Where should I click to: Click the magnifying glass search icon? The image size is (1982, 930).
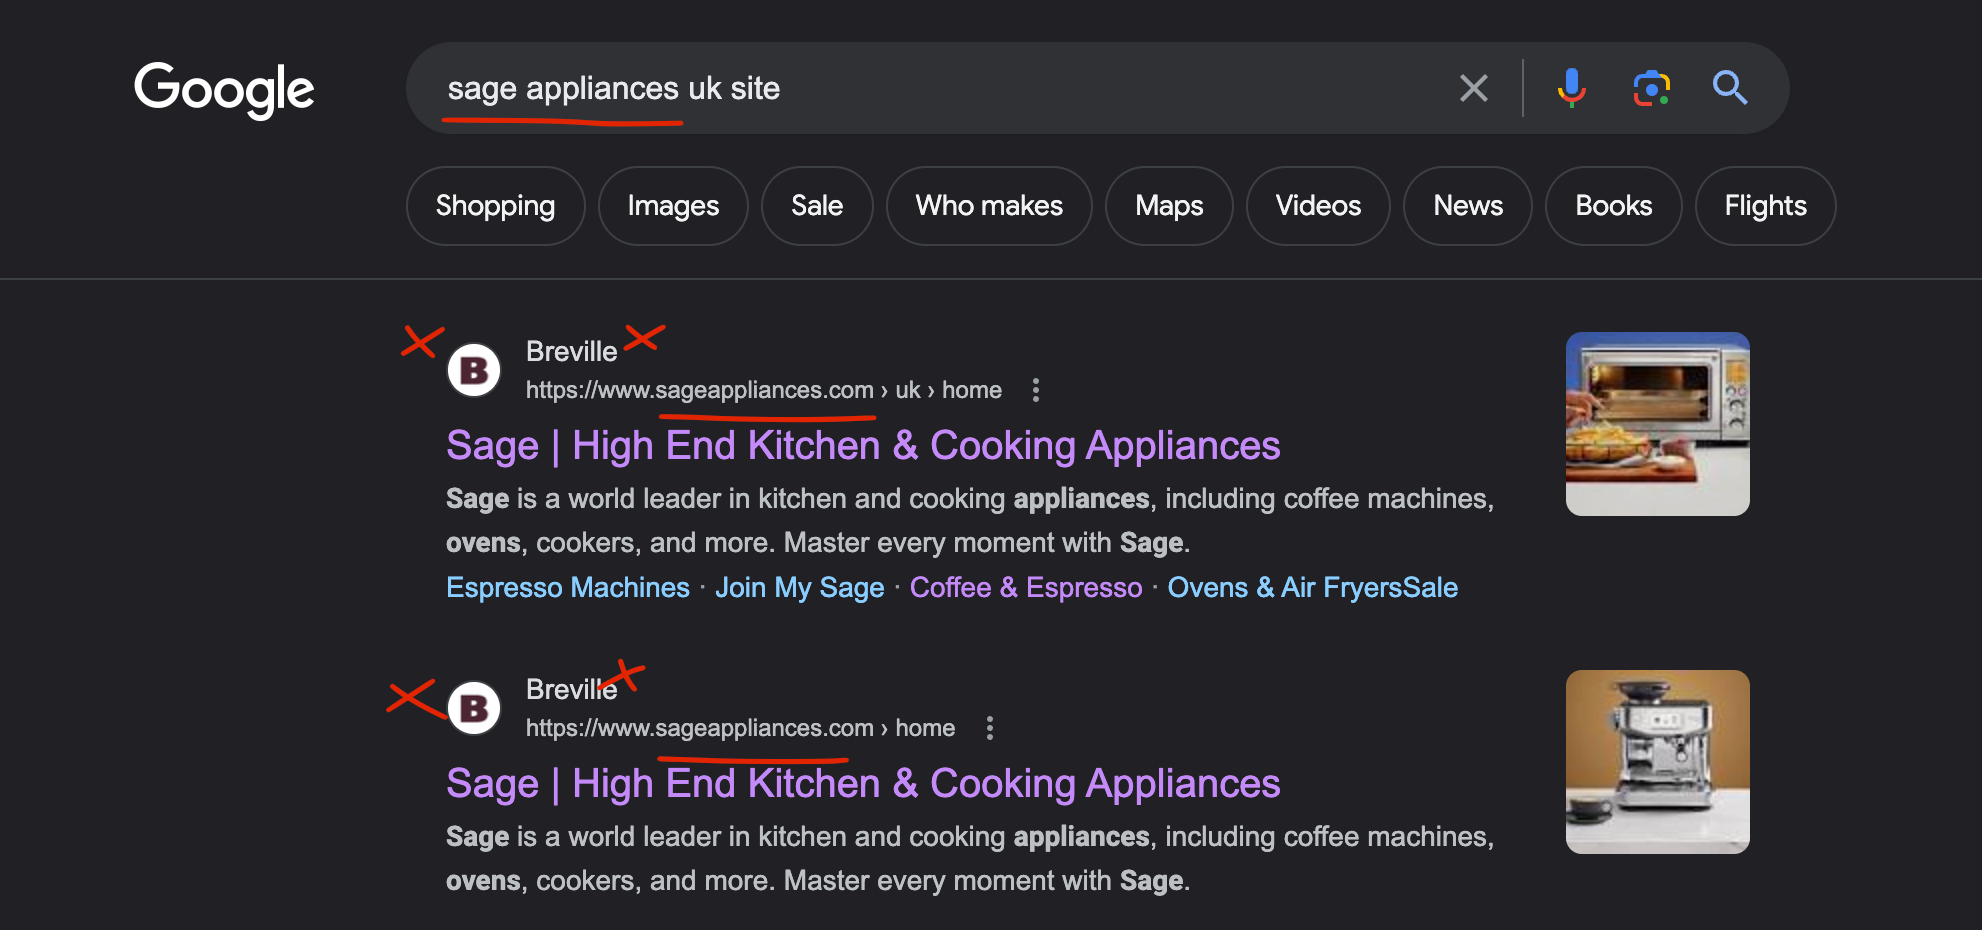[x=1731, y=88]
